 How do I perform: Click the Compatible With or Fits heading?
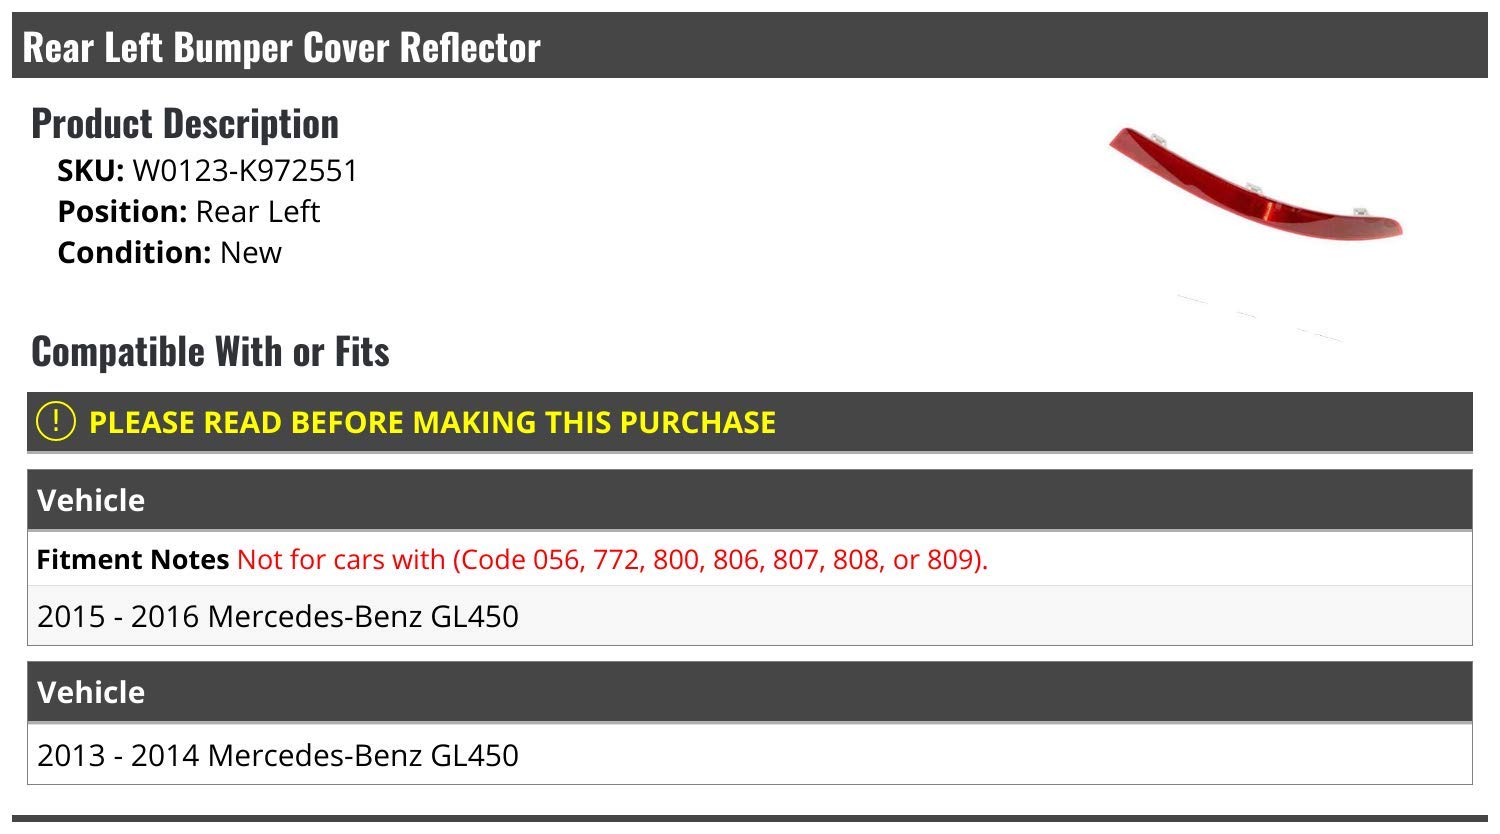click(210, 352)
